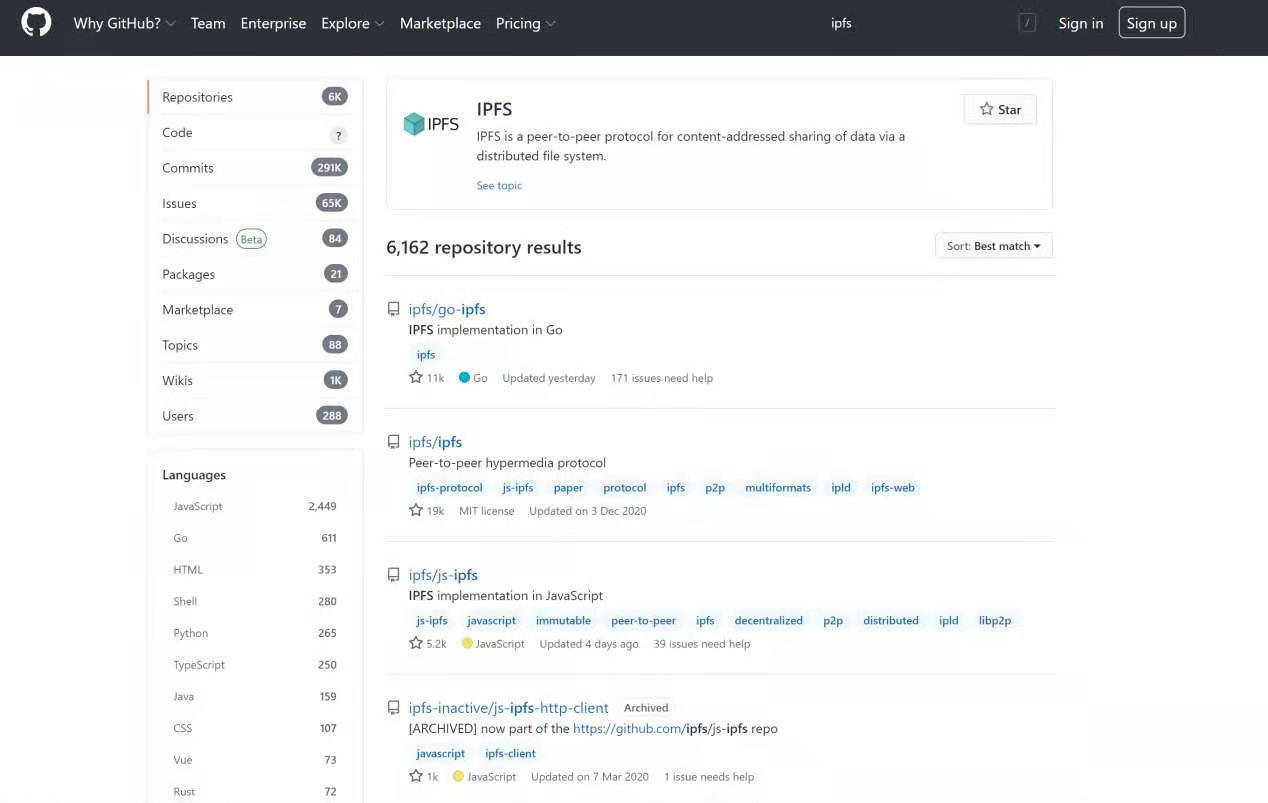Expand the Explore menu

(x=353, y=23)
